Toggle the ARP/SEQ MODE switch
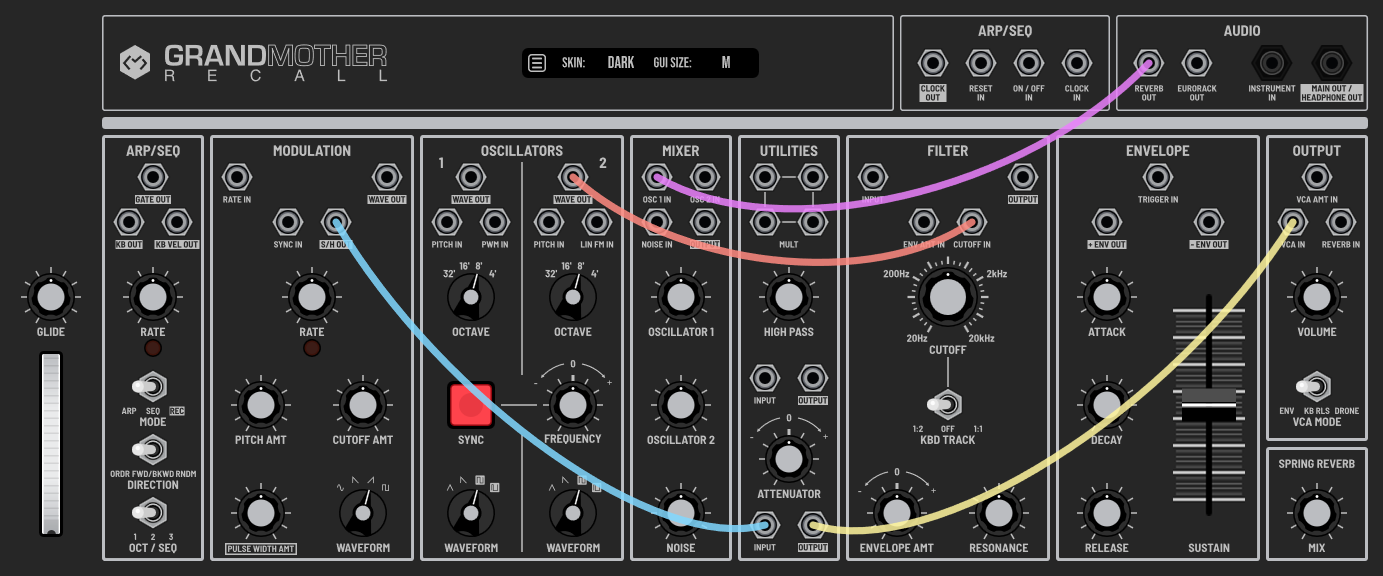1383x576 pixels. (x=152, y=386)
